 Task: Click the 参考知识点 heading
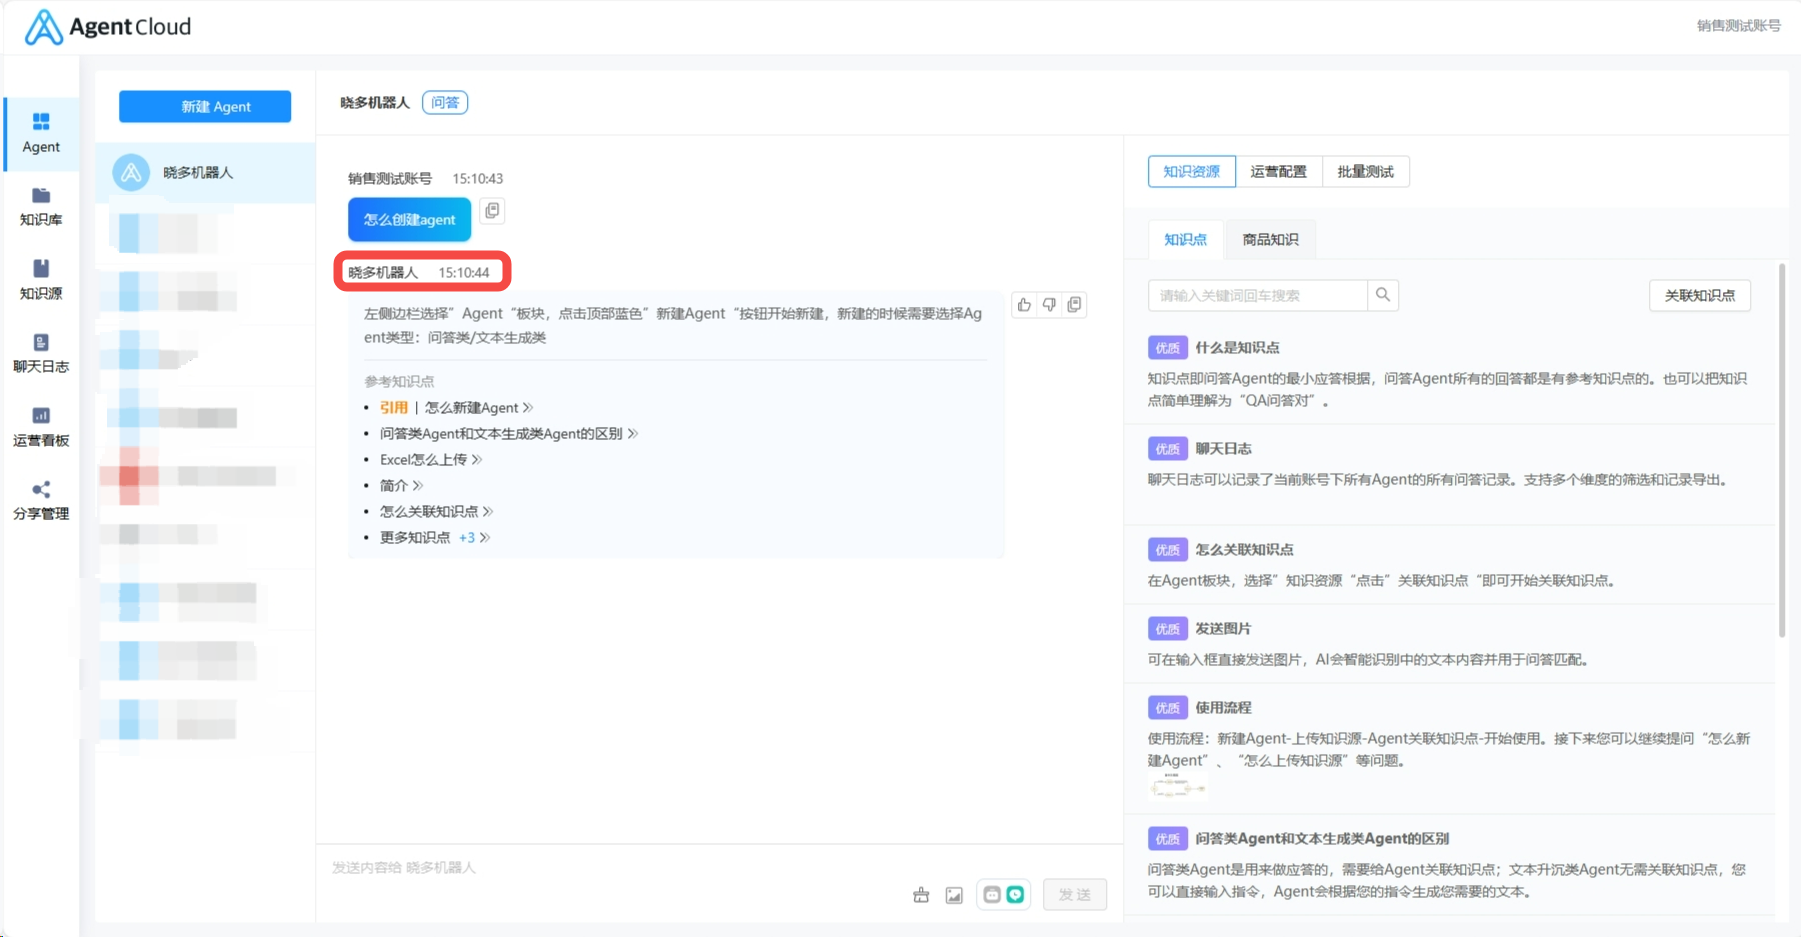[399, 382]
